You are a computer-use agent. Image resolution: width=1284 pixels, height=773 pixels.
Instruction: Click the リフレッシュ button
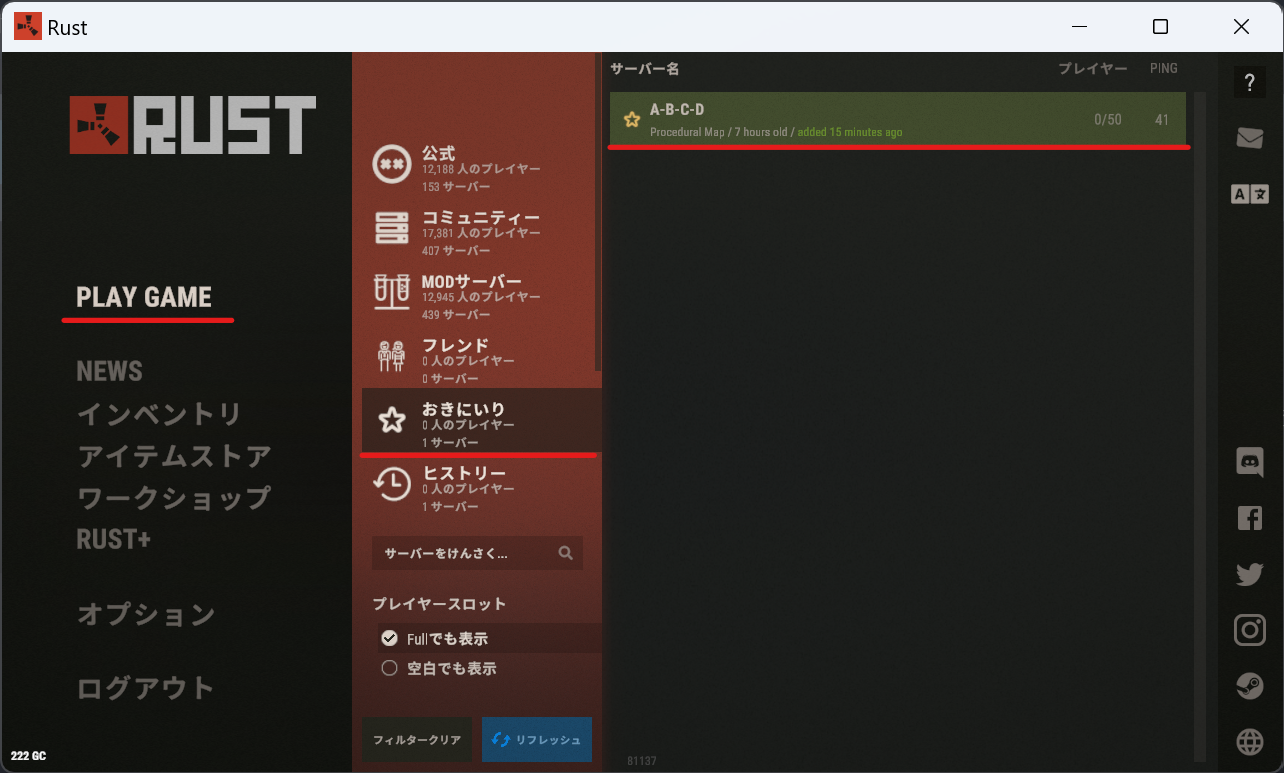(x=536, y=739)
